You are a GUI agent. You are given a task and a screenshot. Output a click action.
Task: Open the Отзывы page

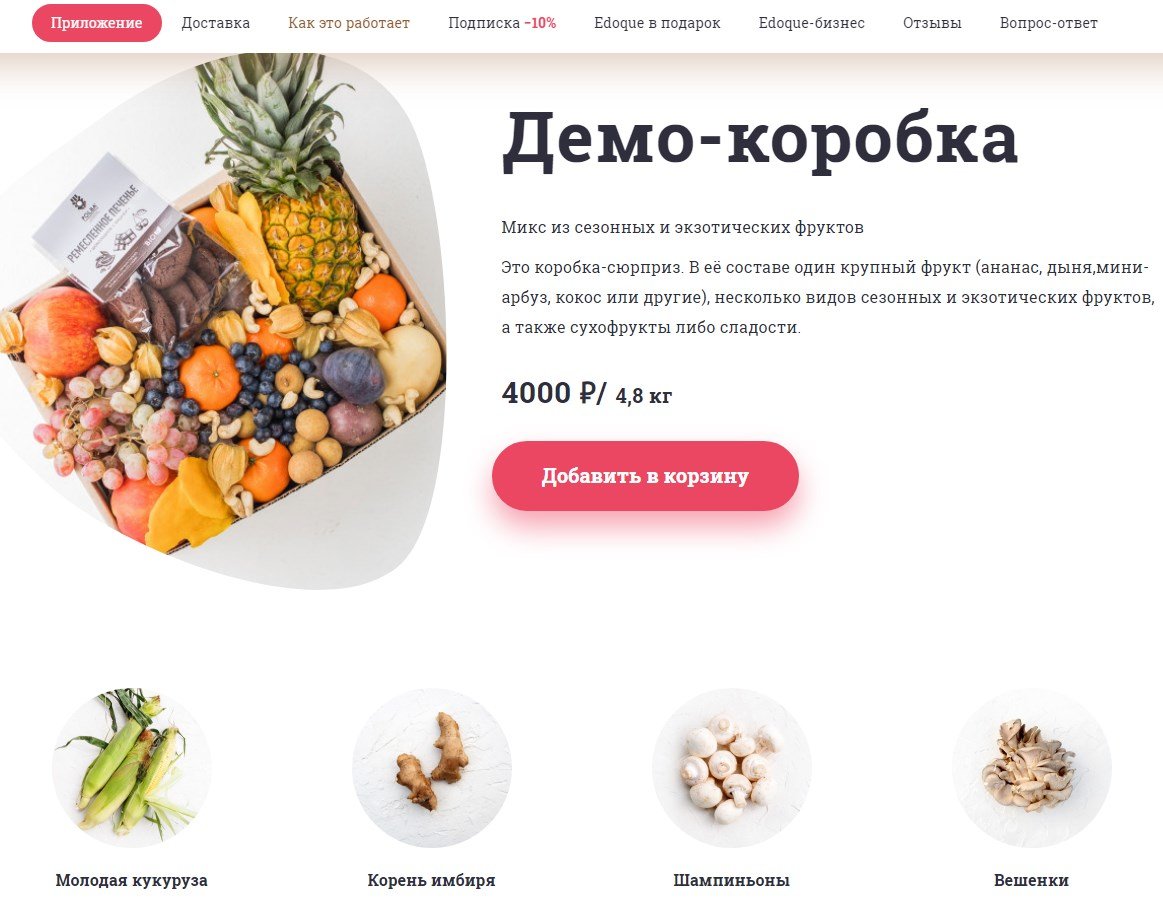tap(932, 23)
